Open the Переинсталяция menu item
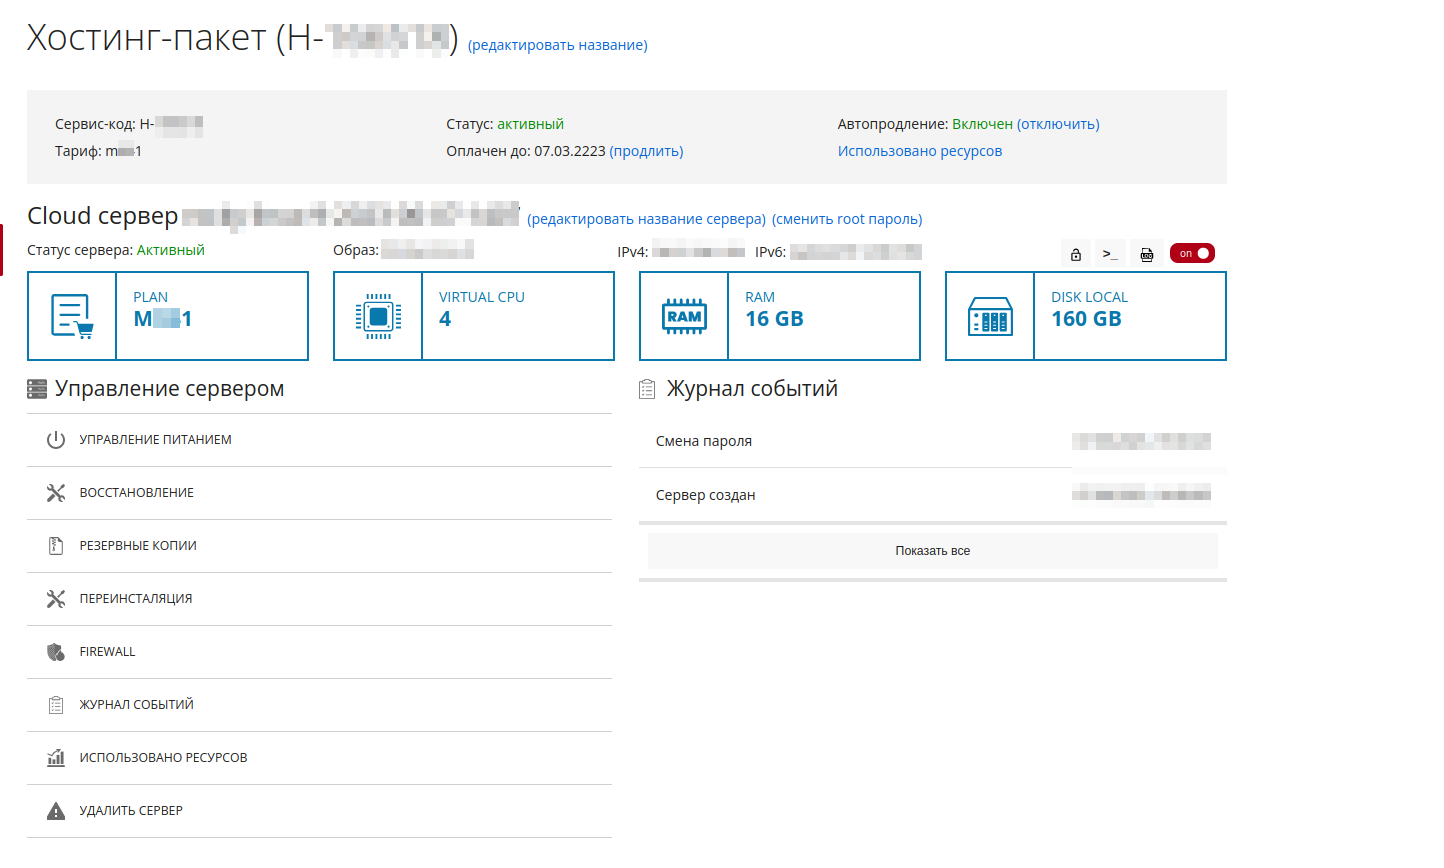The width and height of the screenshot is (1444, 868). 319,599
